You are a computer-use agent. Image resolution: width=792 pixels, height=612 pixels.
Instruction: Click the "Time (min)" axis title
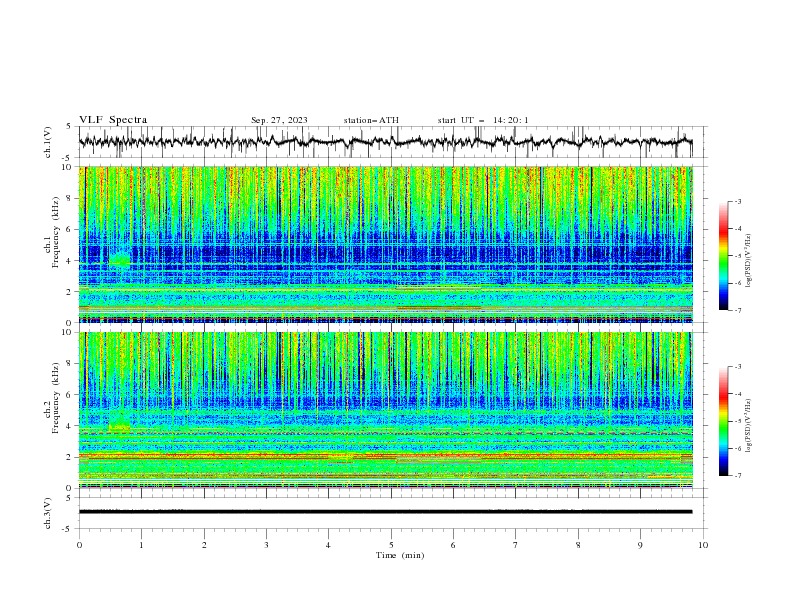point(400,555)
